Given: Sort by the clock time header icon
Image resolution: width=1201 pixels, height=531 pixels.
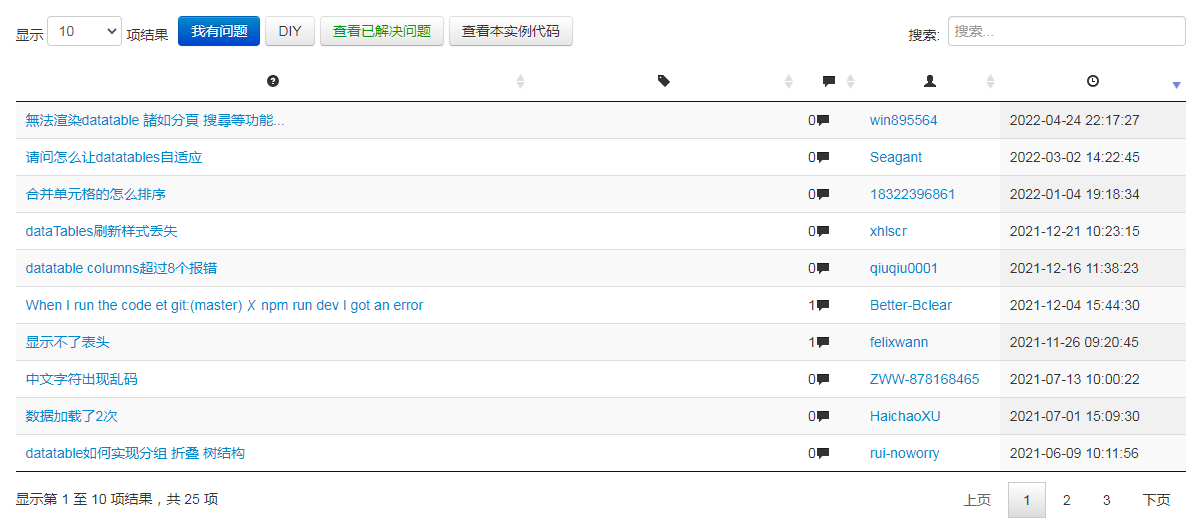Looking at the screenshot, I should point(1093,81).
